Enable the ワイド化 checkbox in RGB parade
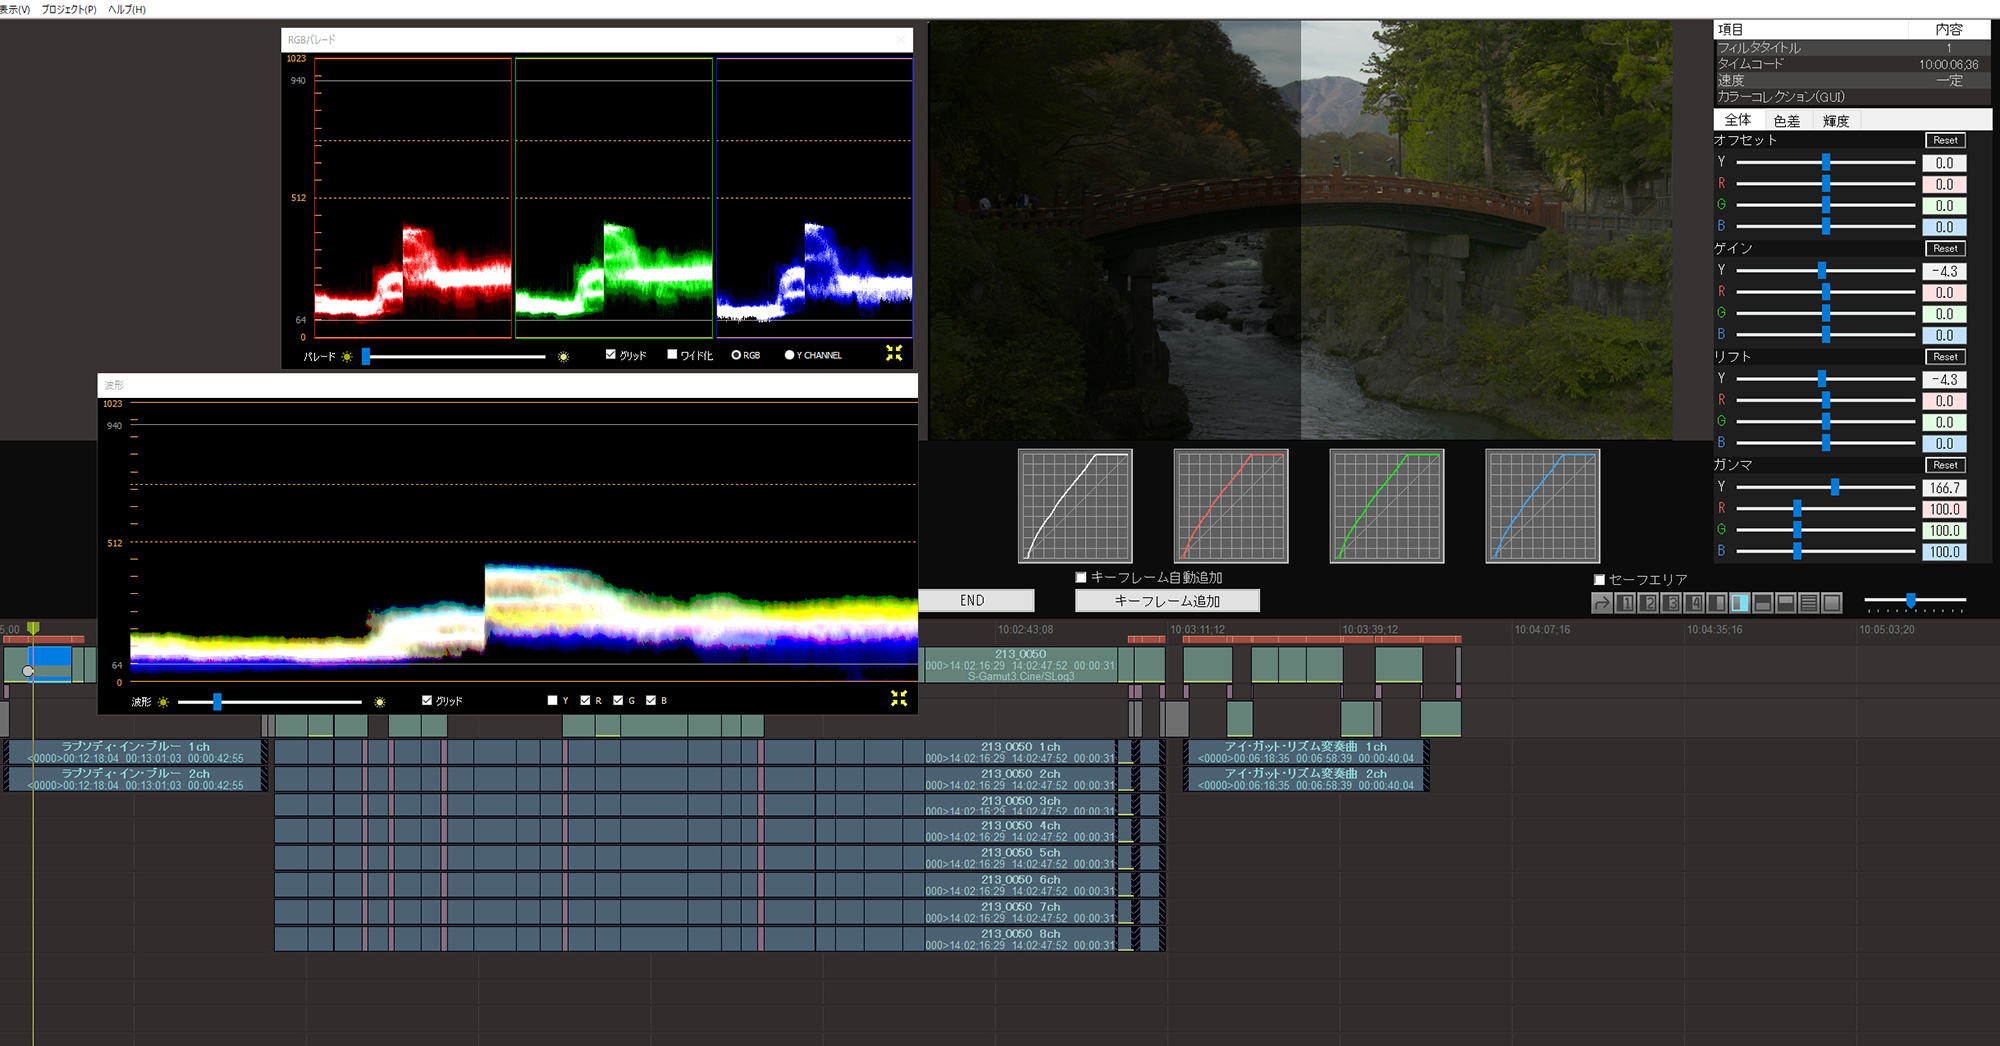The image size is (2000, 1046). pyautogui.click(x=672, y=354)
